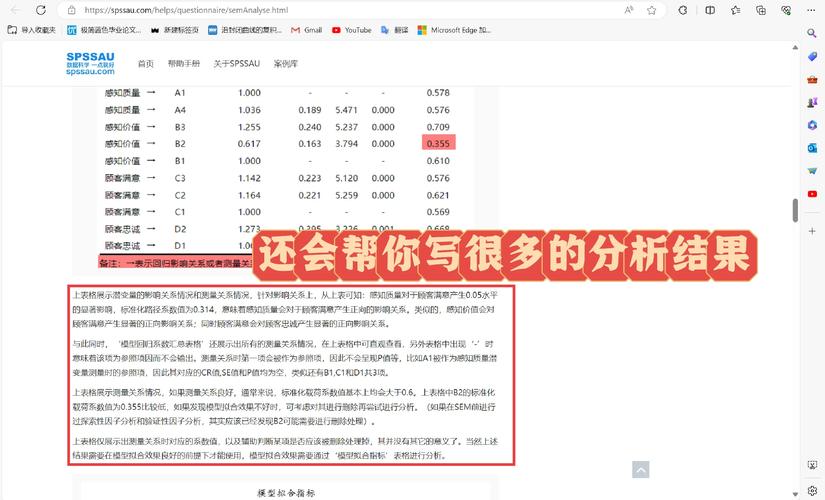Image resolution: width=825 pixels, height=500 pixels.
Task: Add page to favorites with star icon
Action: [x=651, y=10]
